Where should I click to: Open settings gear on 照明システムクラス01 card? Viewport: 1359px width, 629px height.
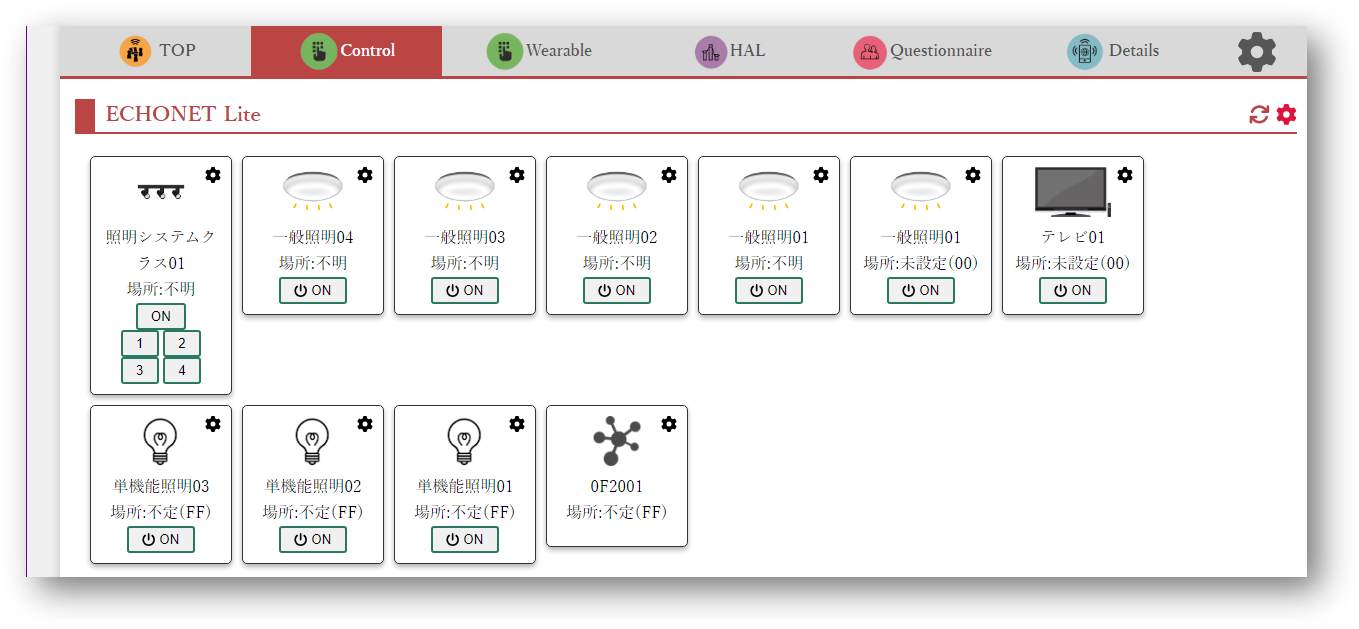[x=213, y=175]
